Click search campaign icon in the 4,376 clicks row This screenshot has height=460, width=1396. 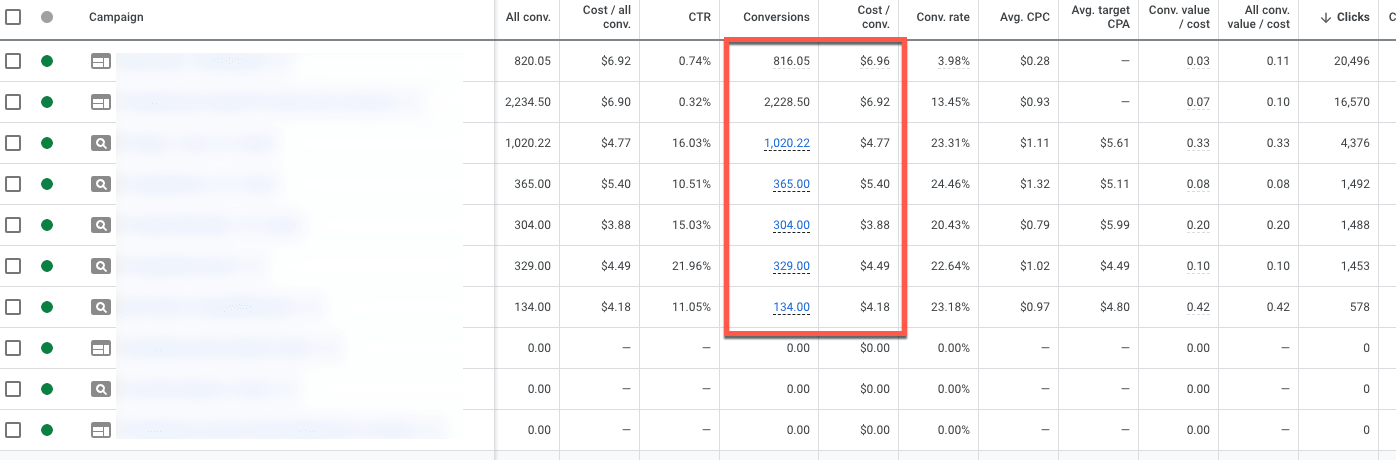100,143
